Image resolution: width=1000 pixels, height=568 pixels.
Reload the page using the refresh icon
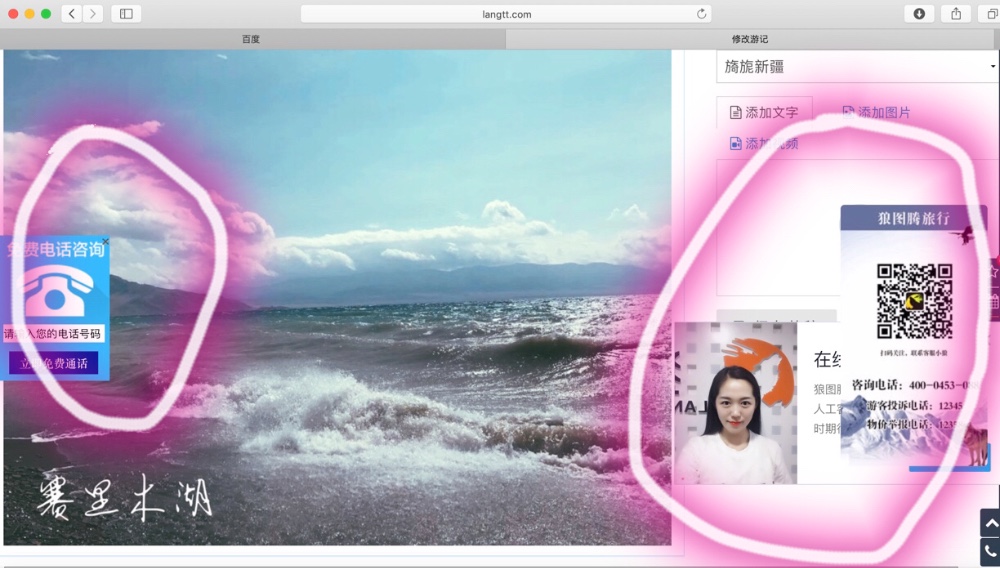(702, 14)
